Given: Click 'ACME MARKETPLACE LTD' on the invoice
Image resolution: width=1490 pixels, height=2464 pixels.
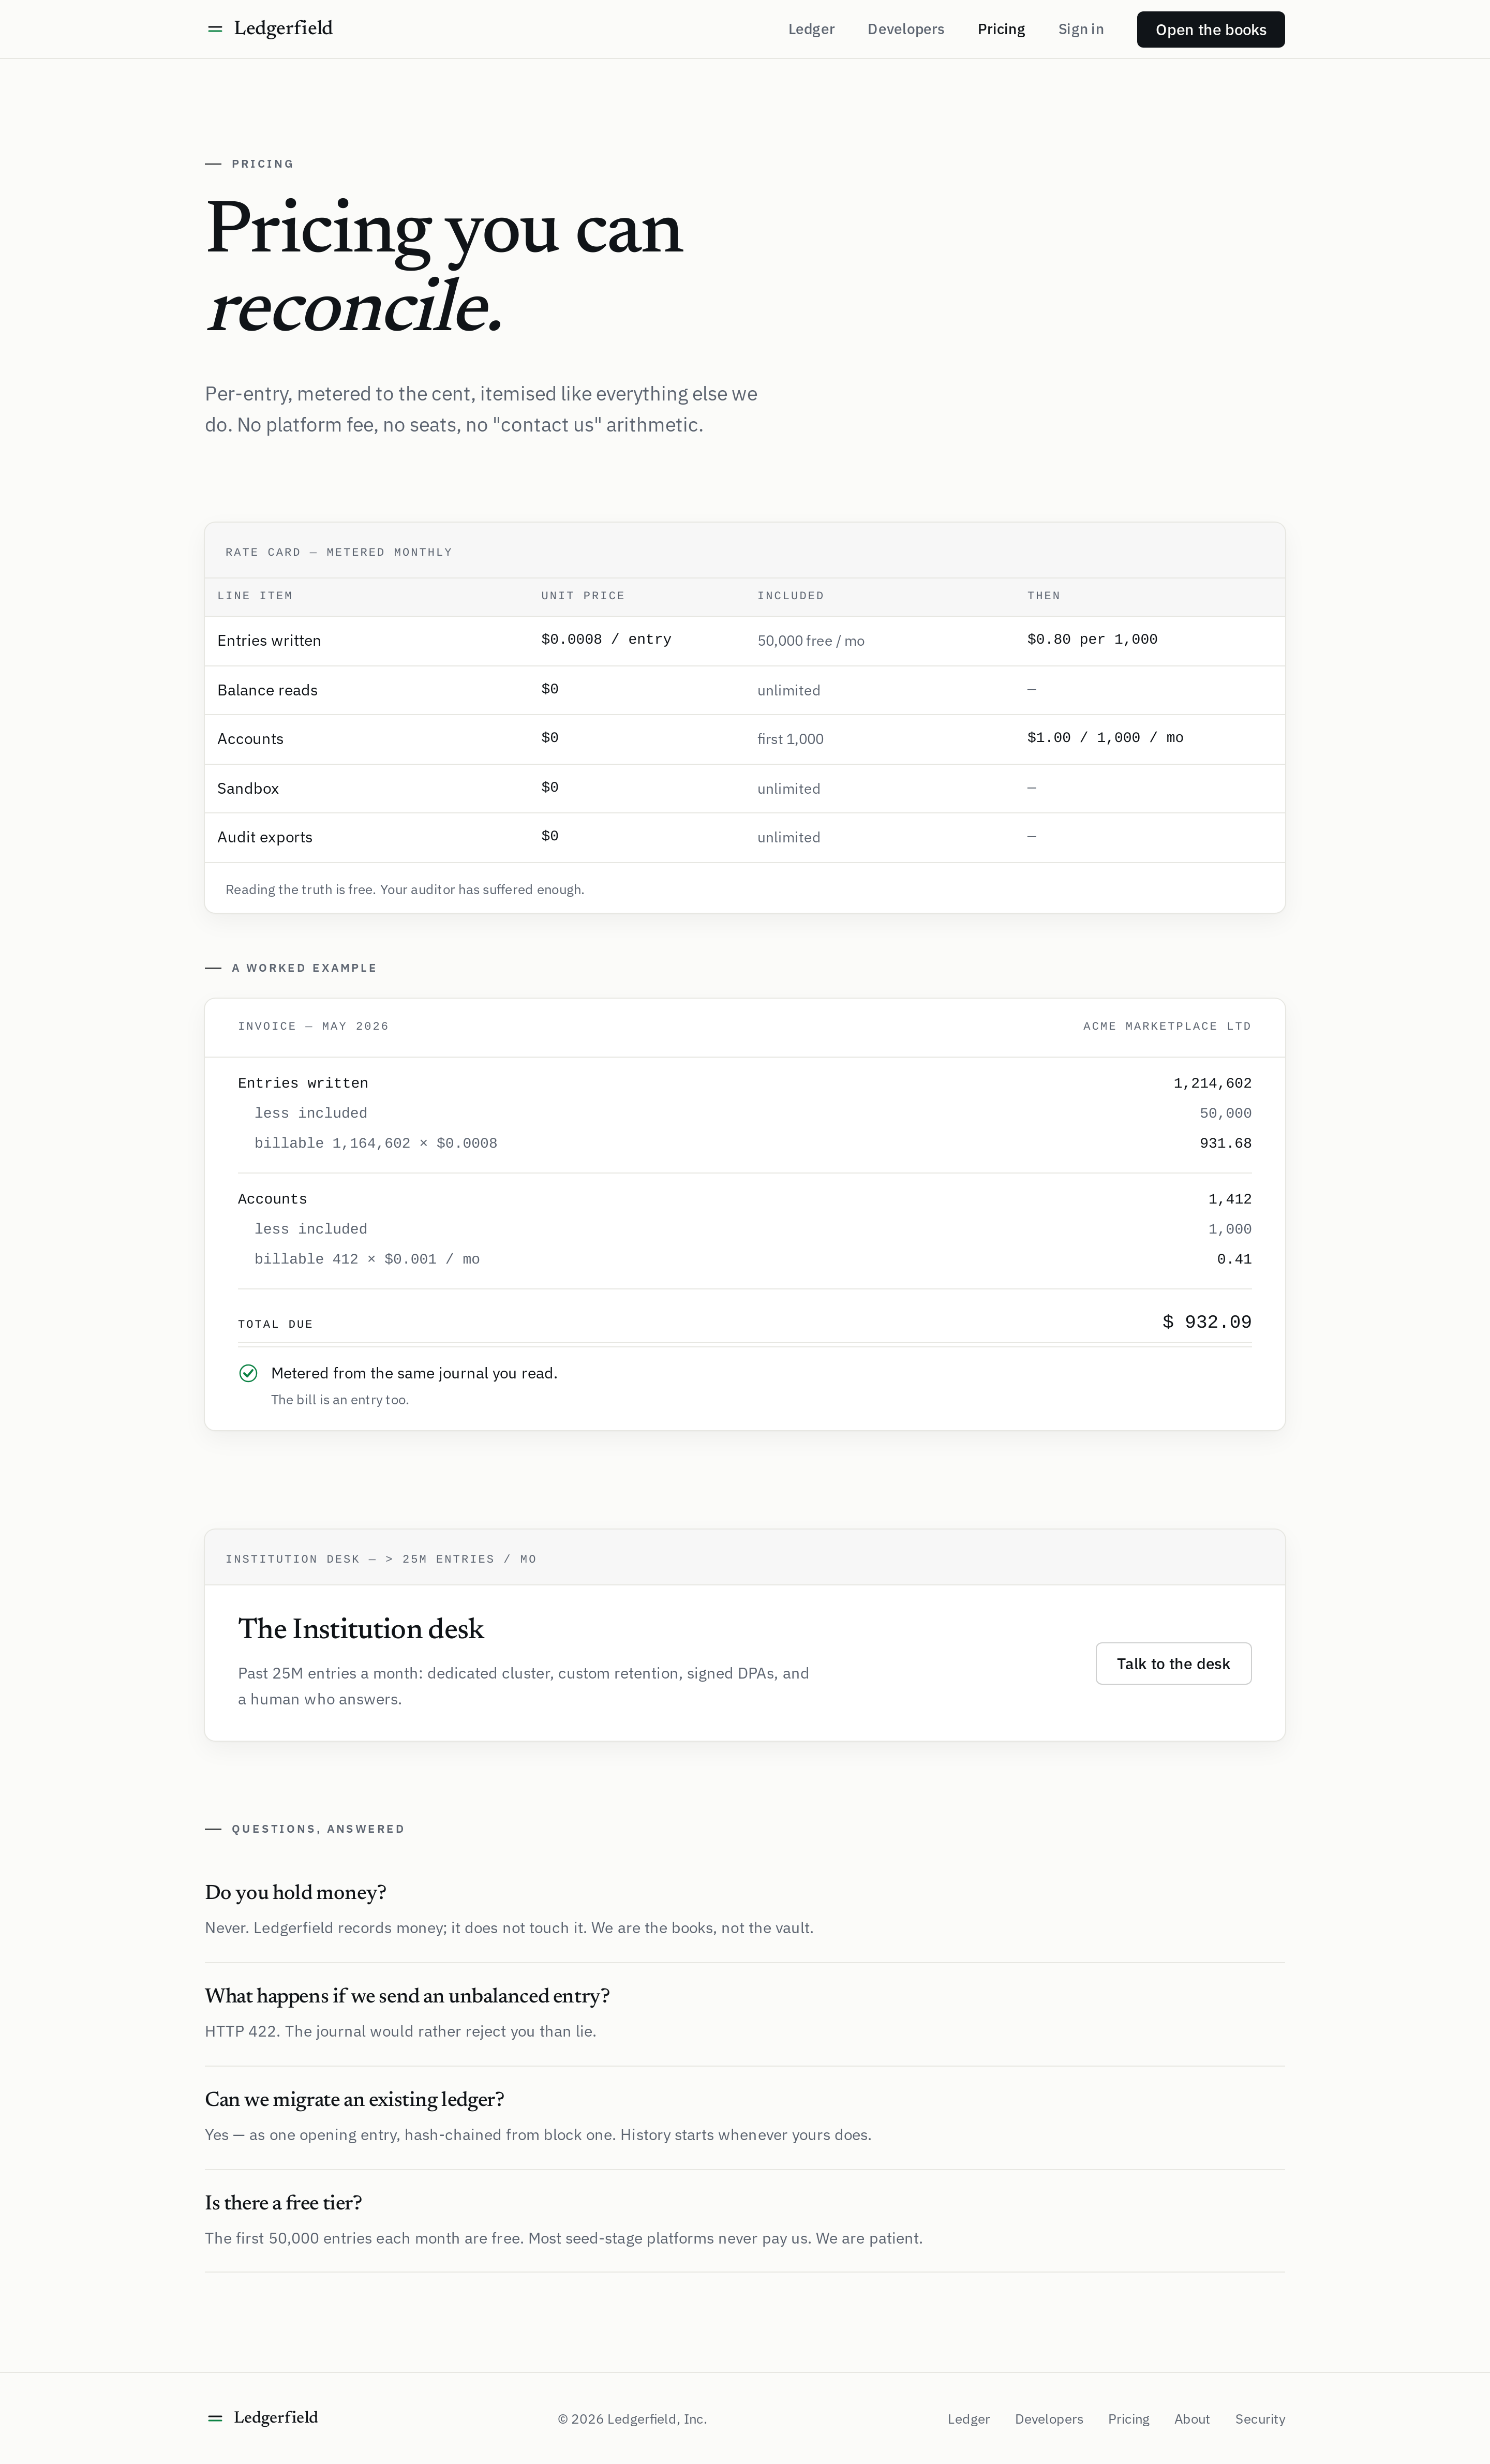Looking at the screenshot, I should coord(1167,1026).
